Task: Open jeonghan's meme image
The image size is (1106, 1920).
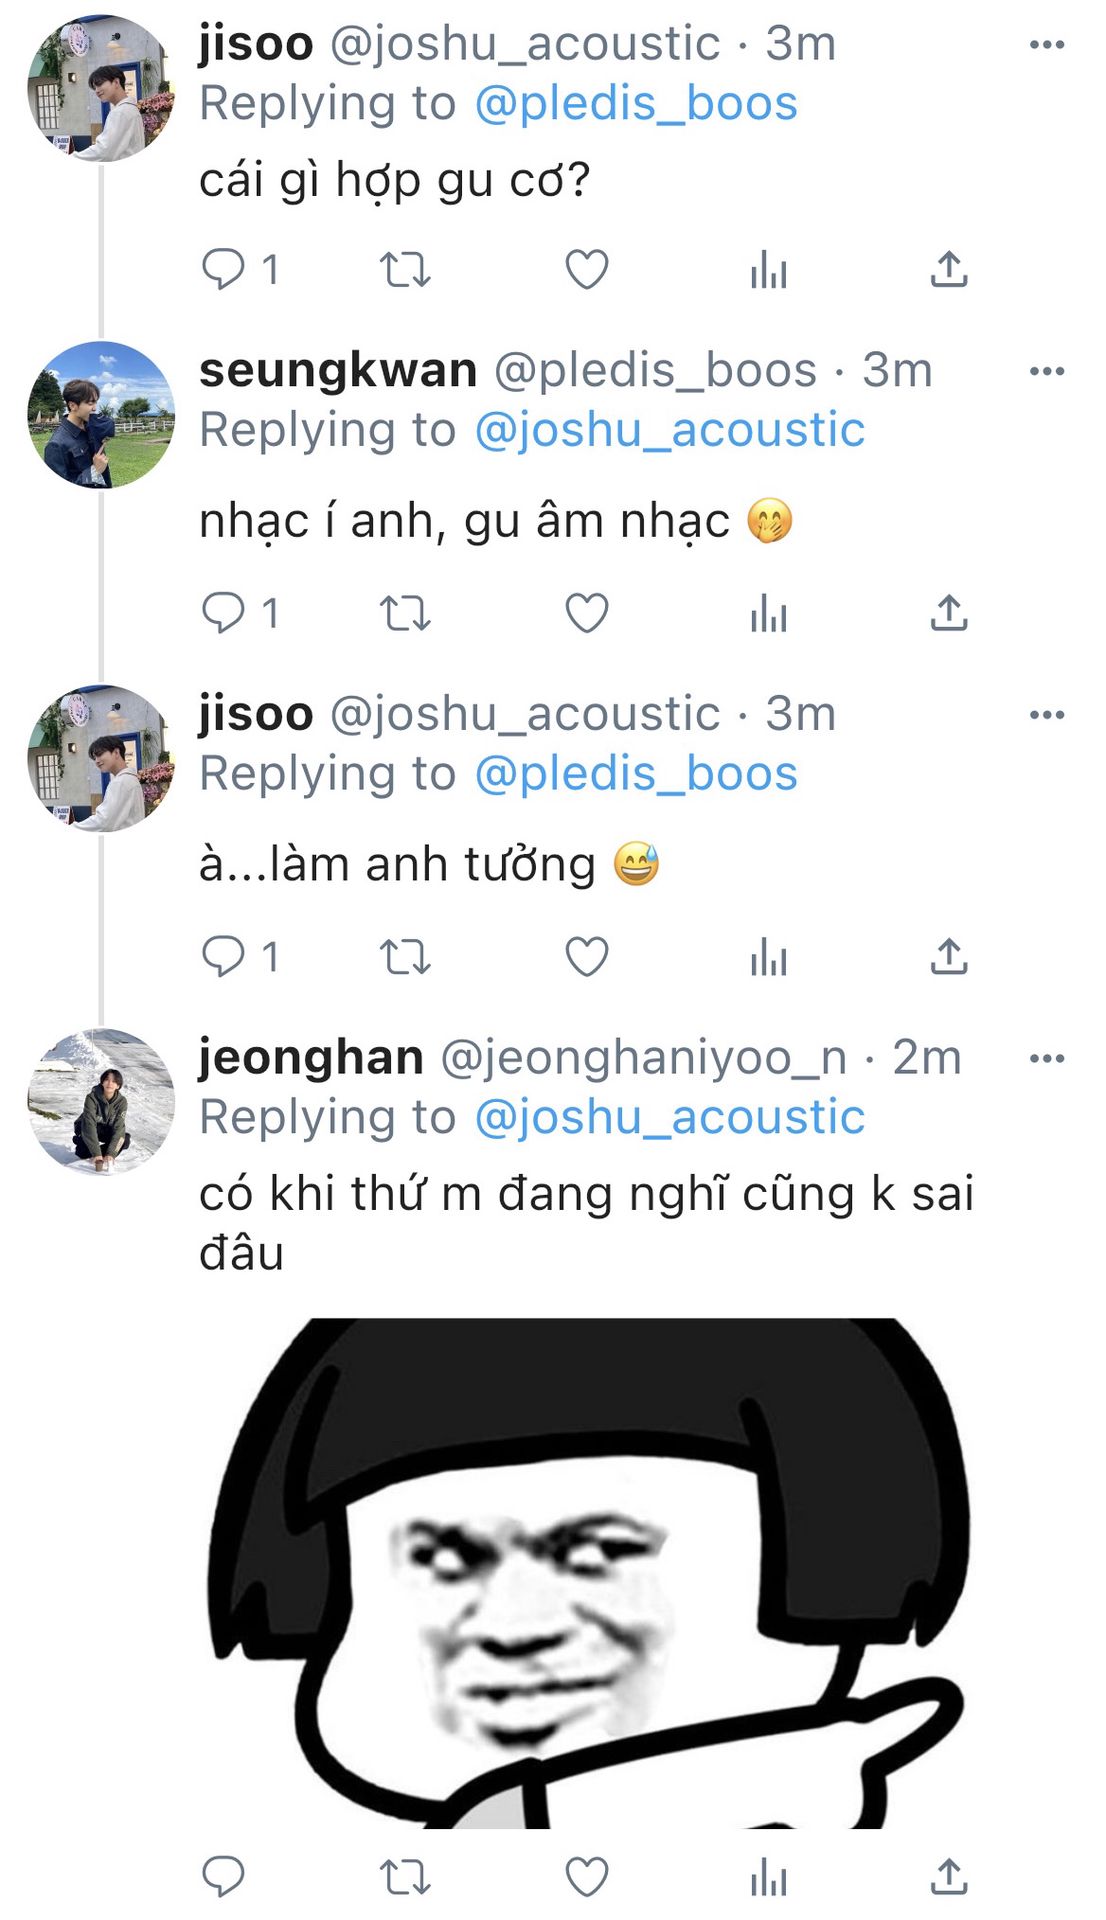Action: point(590,1572)
